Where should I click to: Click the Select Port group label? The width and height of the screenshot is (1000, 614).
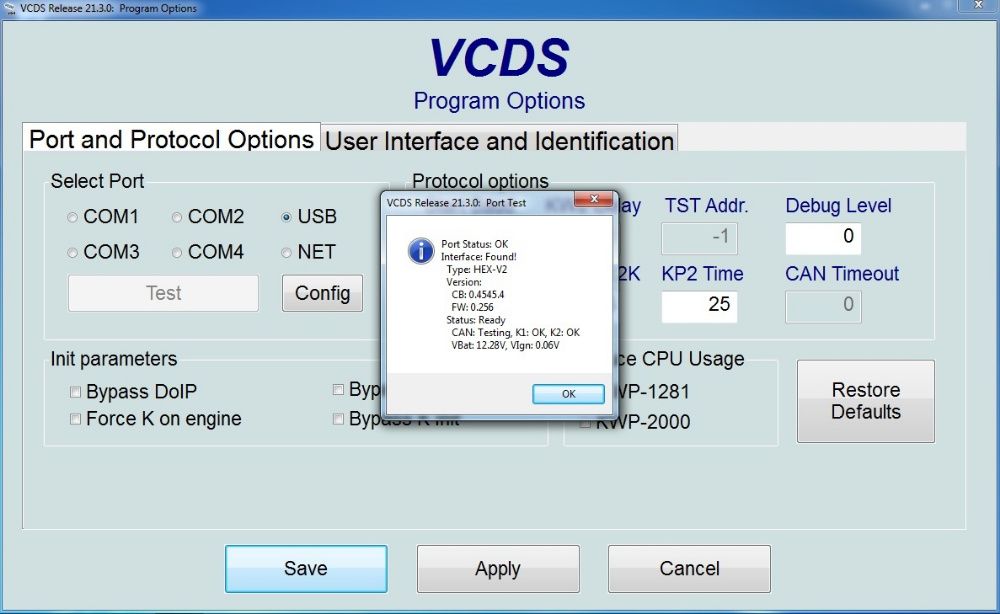point(97,181)
